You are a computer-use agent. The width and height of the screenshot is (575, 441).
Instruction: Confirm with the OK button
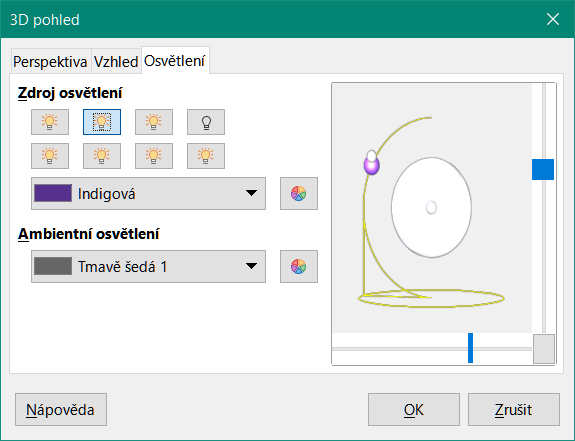tap(414, 409)
